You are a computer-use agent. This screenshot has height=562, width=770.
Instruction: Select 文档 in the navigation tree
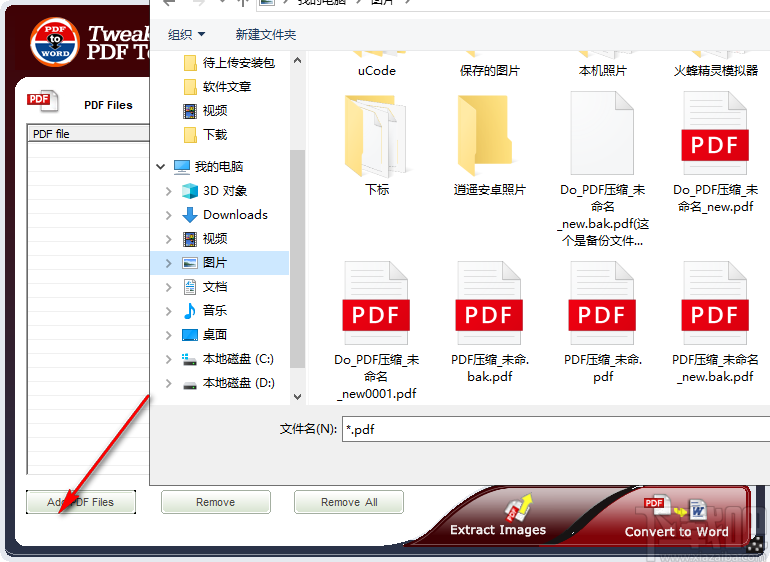pos(205,287)
